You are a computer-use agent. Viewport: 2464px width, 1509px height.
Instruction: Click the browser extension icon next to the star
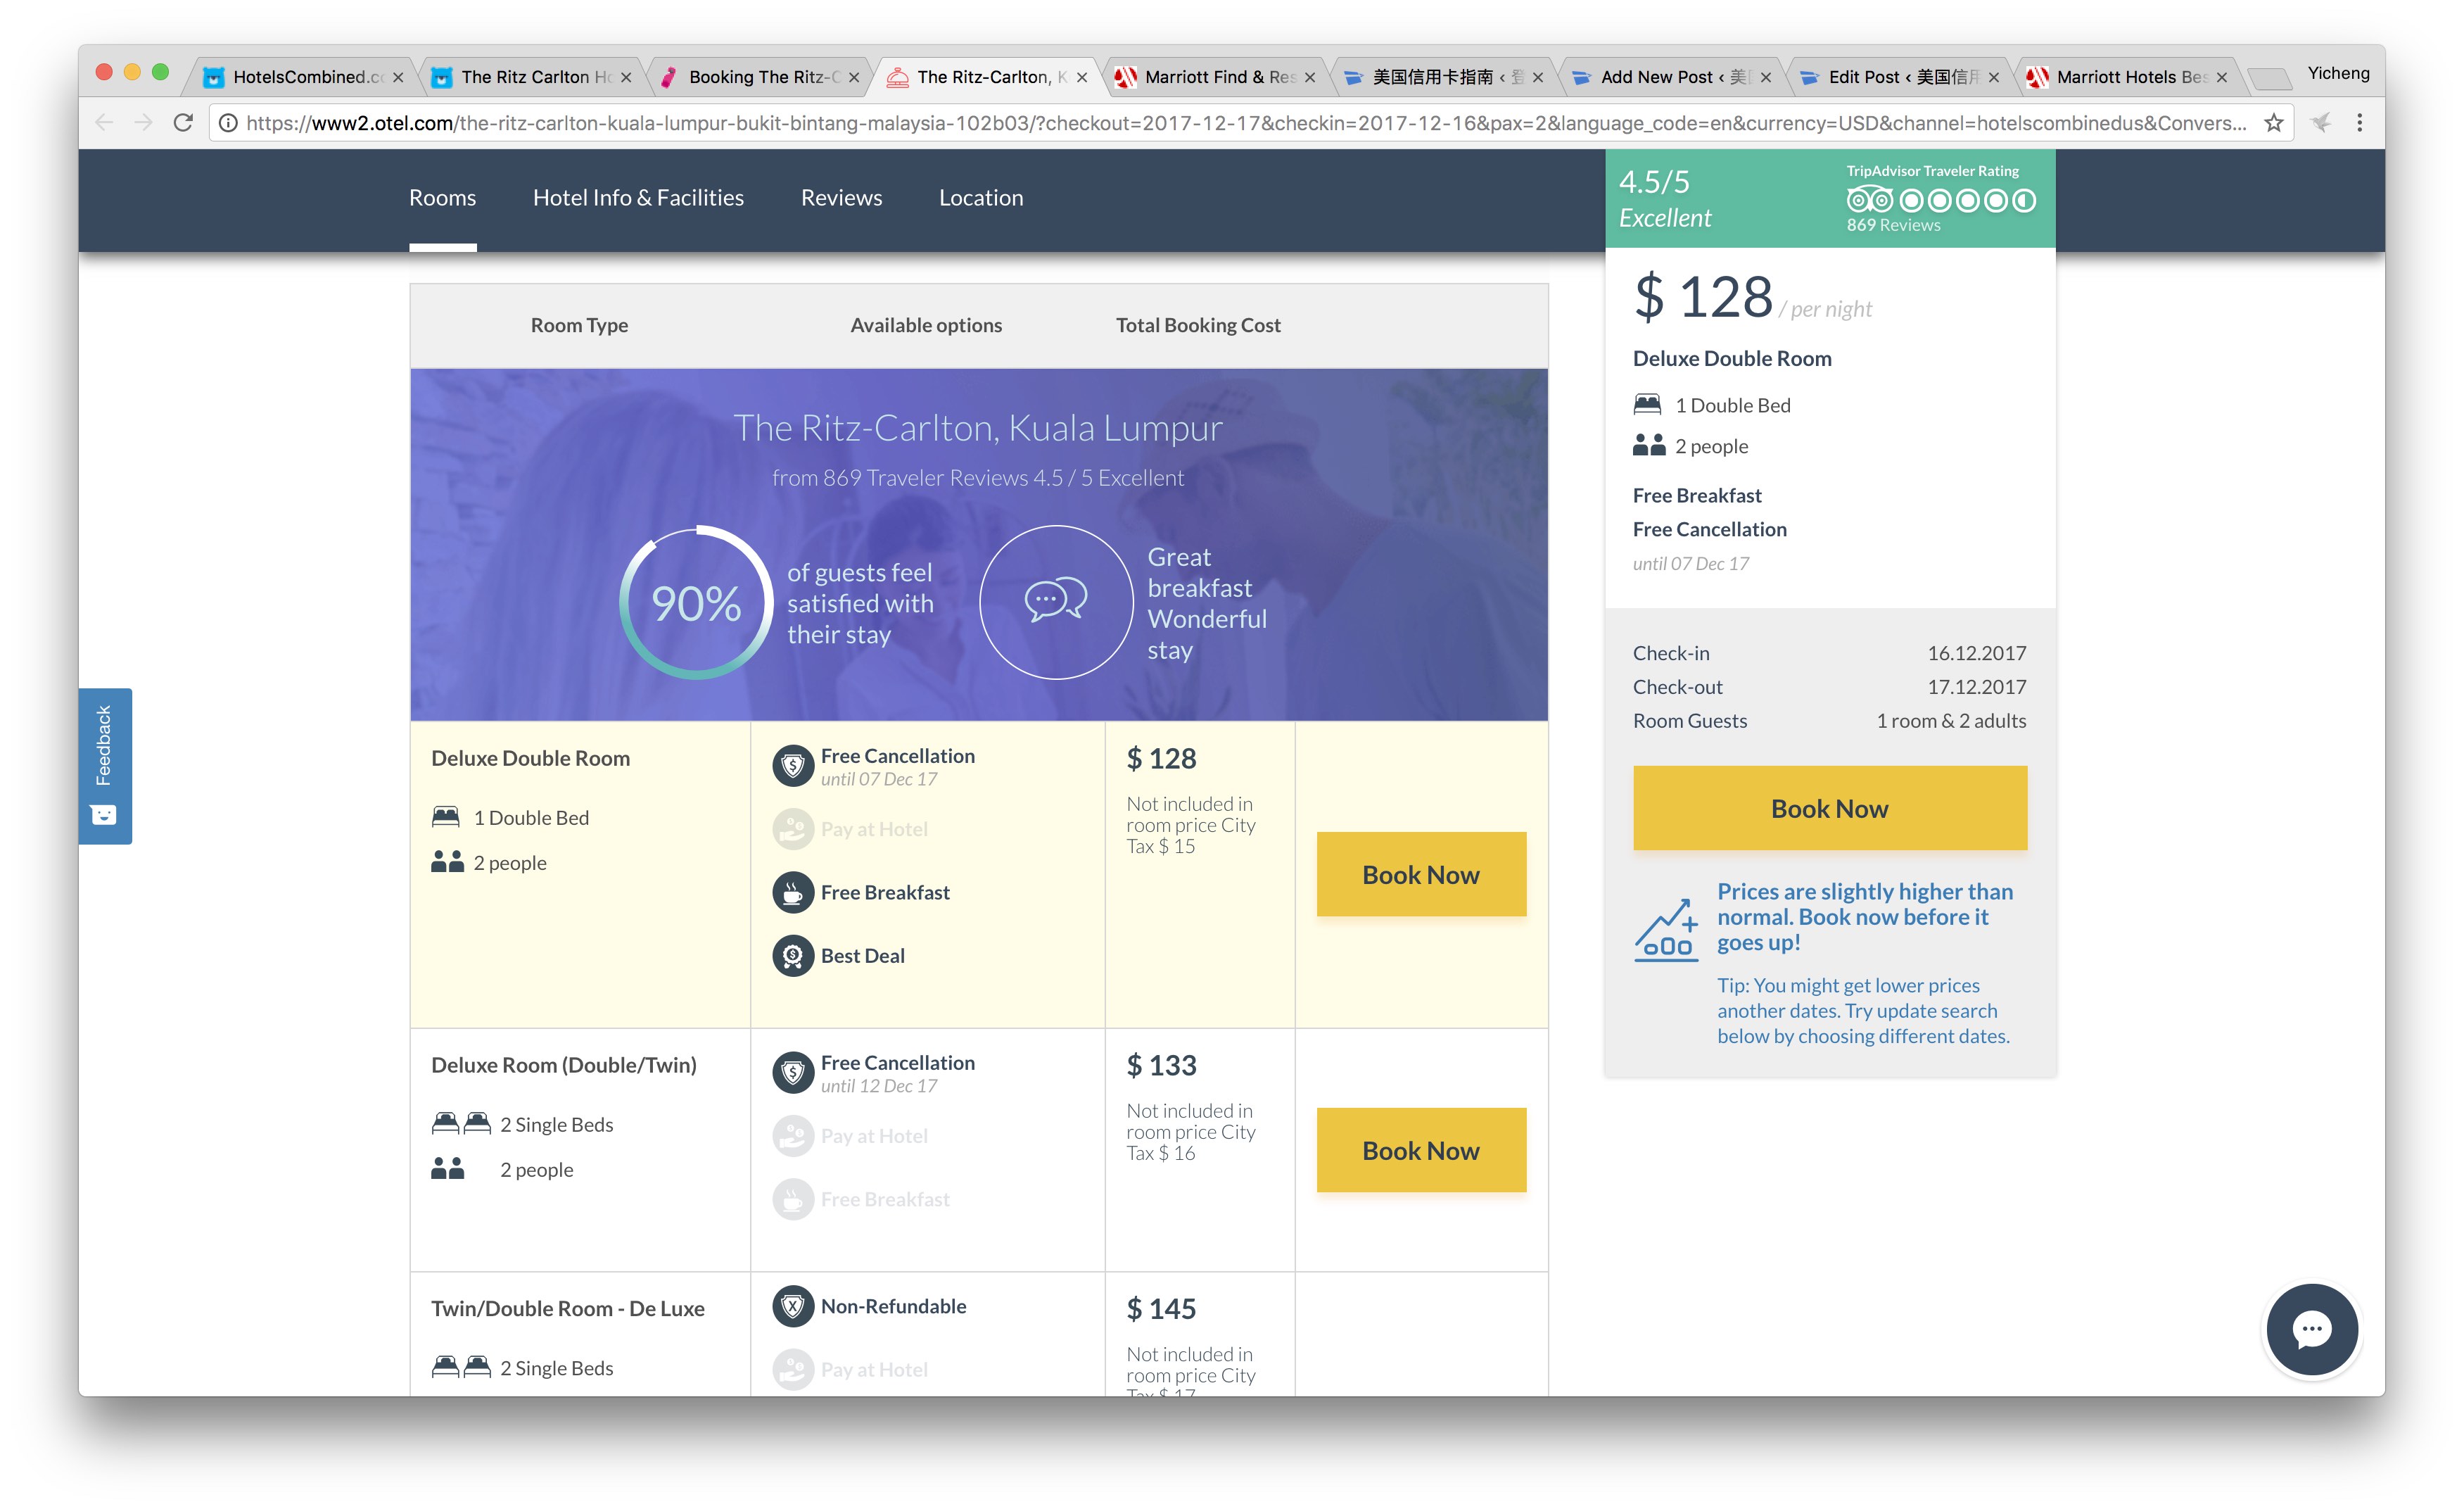click(x=2321, y=123)
